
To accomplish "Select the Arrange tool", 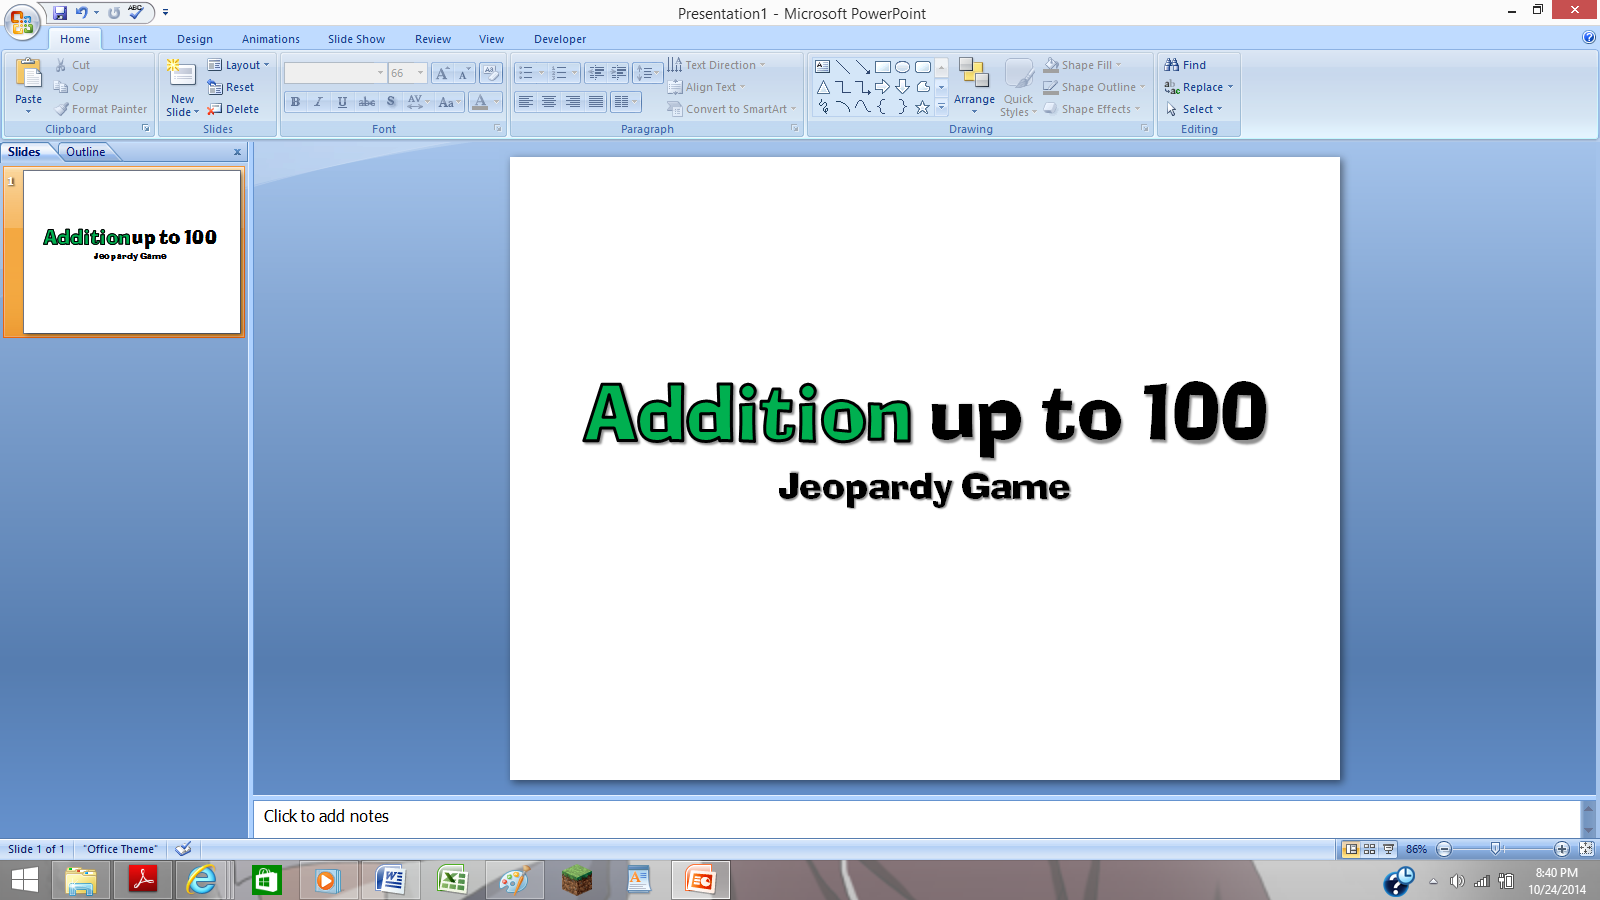I will [973, 87].
